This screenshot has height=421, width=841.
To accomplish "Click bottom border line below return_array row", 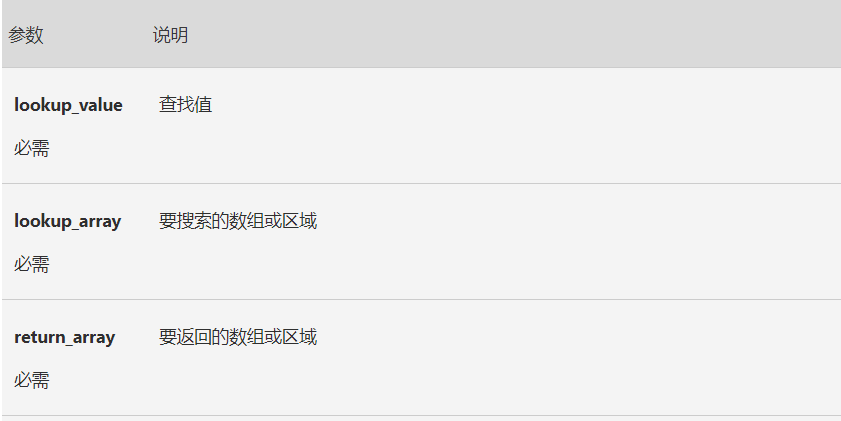I will tap(420, 415).
